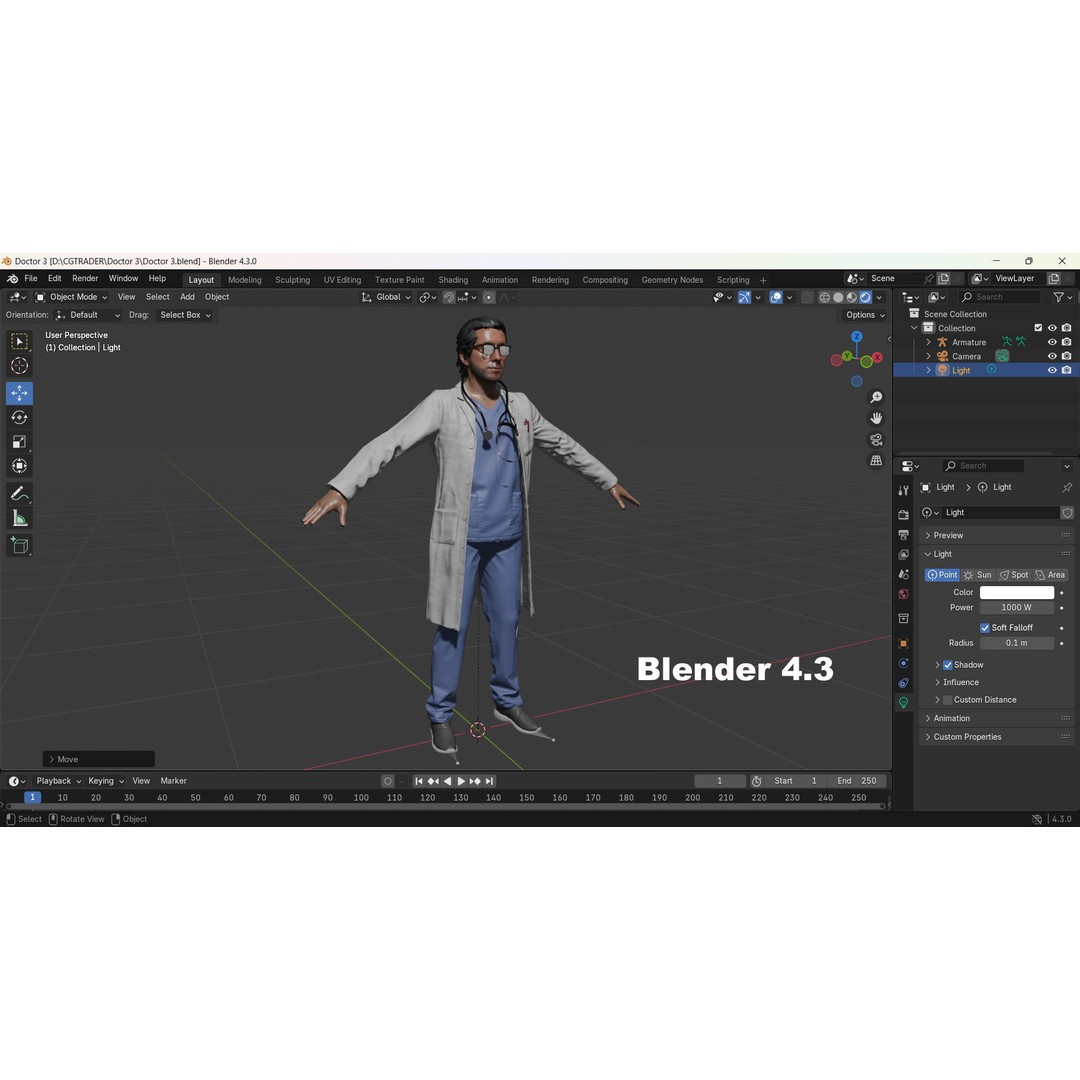Screen dimensions: 1080x1080
Task: Open the Light data properties tab
Action: point(904,703)
